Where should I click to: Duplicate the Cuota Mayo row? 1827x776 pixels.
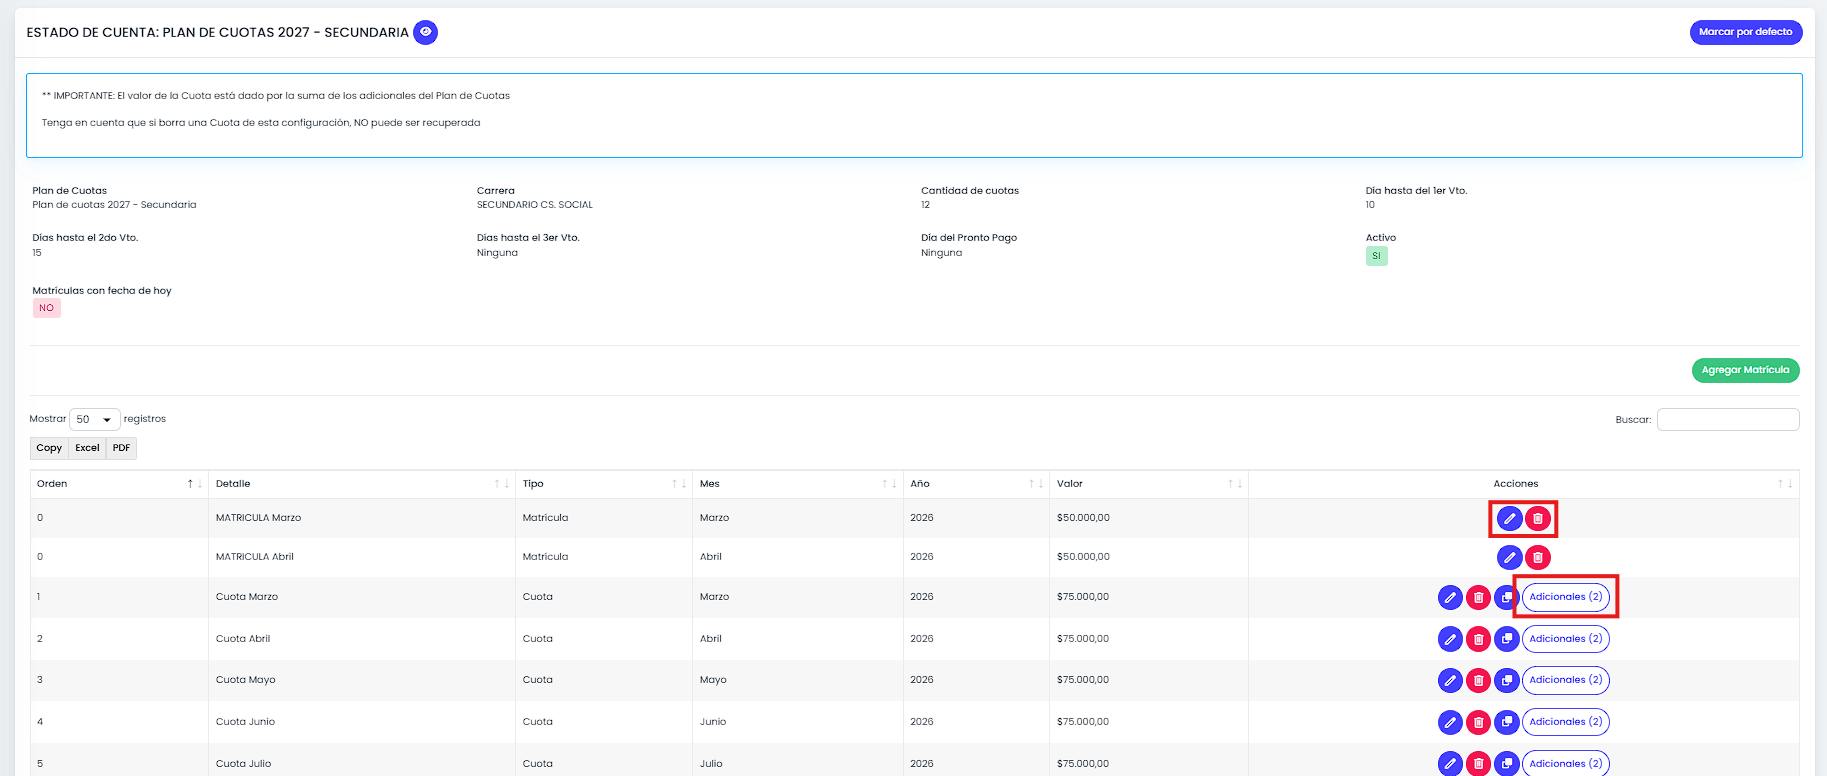(x=1506, y=680)
